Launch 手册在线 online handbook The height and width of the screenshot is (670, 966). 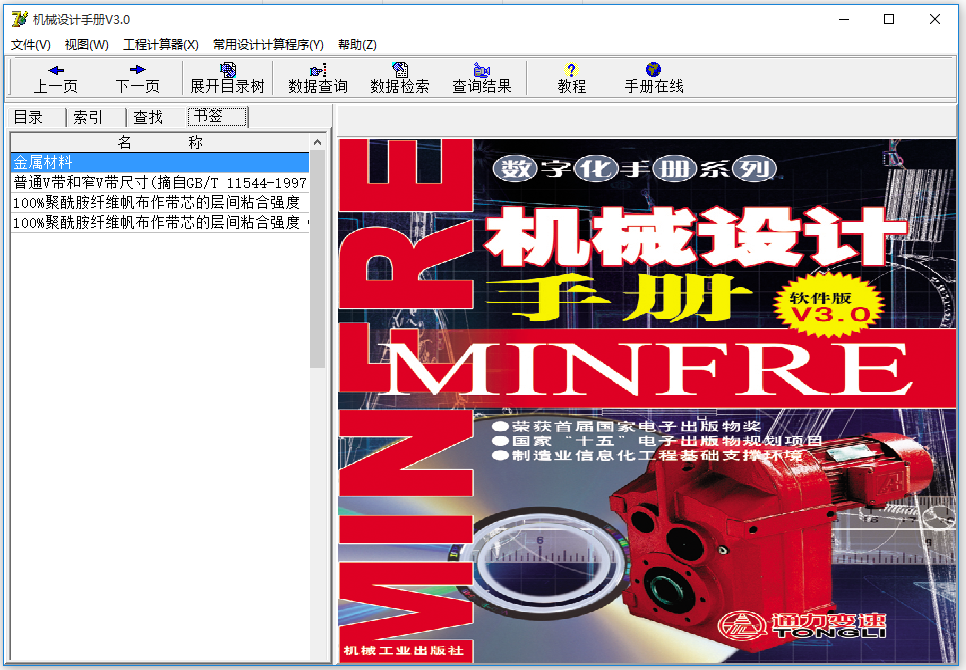point(654,78)
